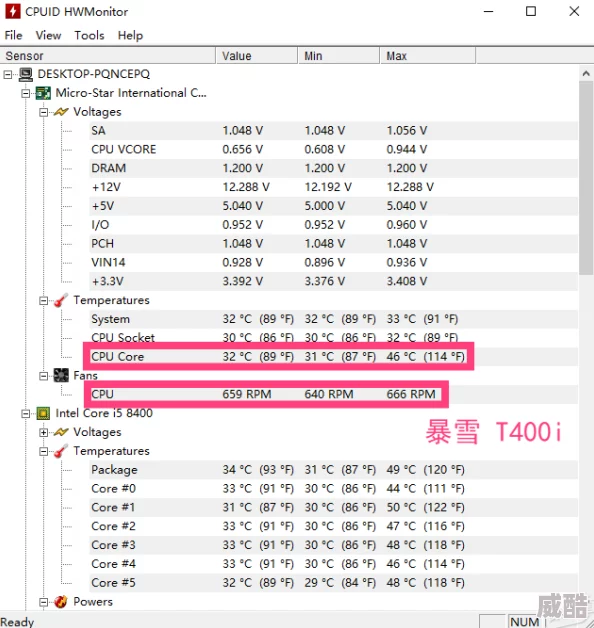The image size is (594, 628).
Task: Open the File menu
Action: point(13,35)
